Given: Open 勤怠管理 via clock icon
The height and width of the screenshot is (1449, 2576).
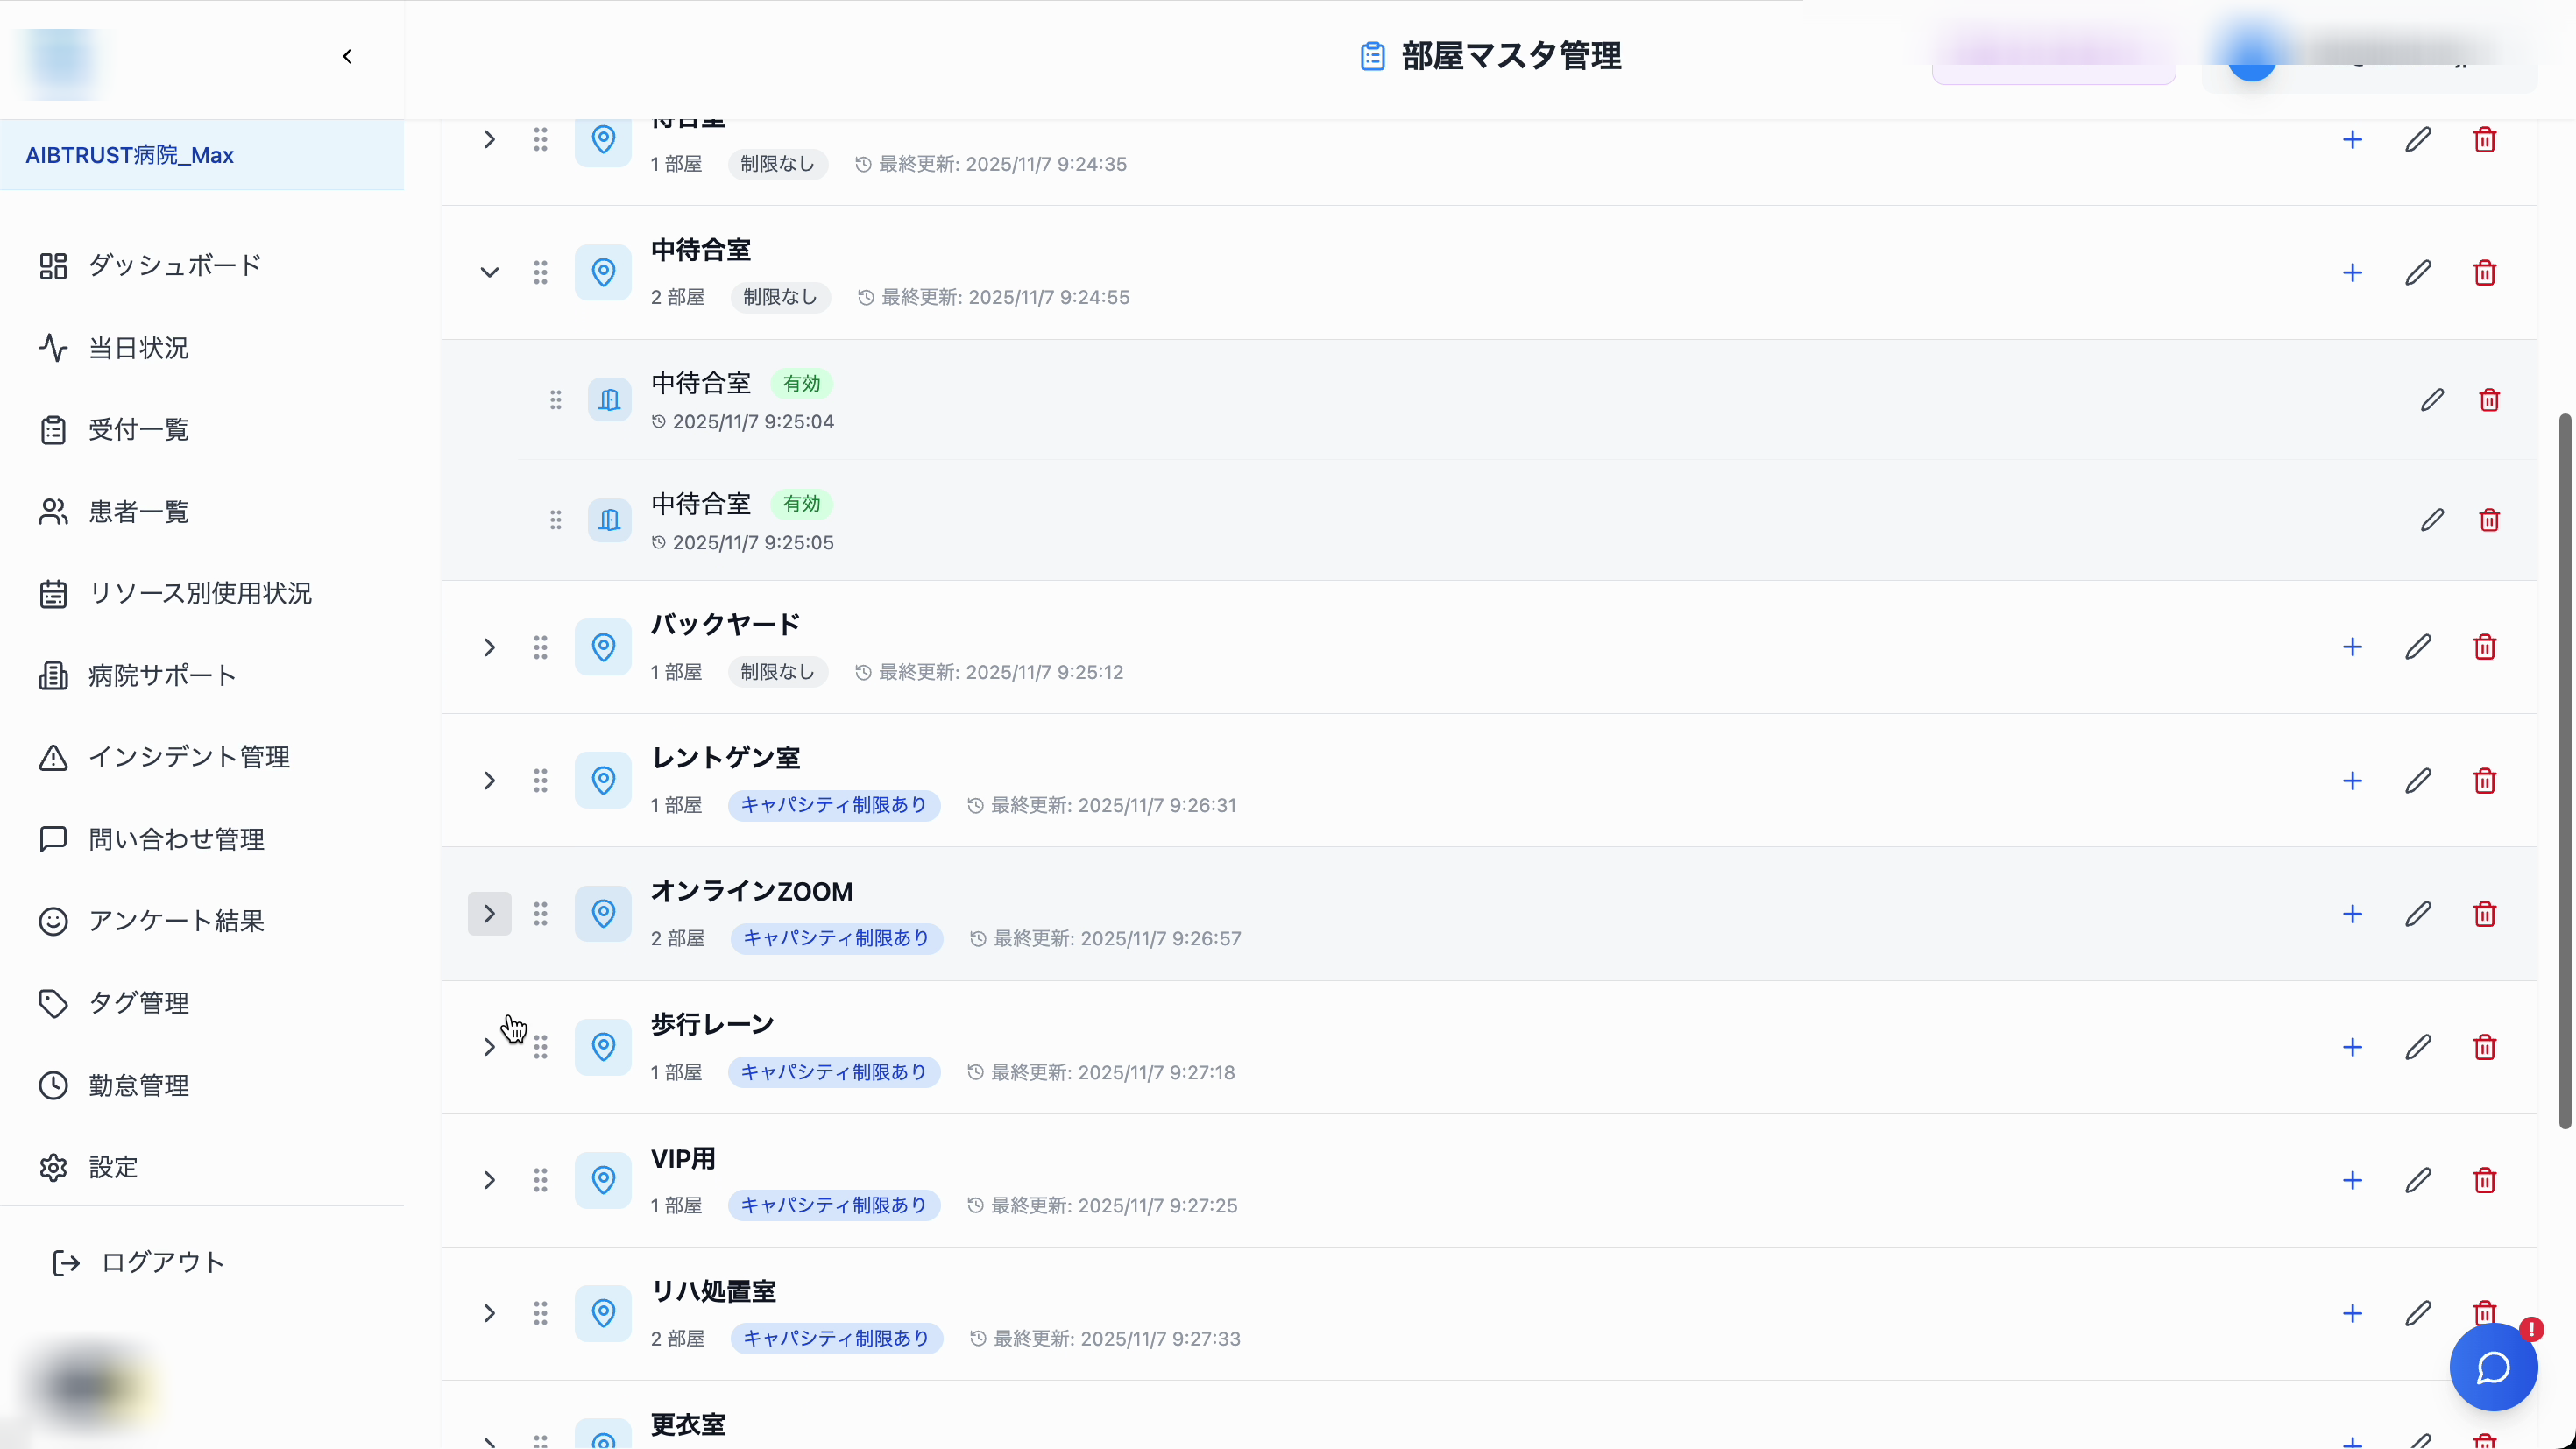Looking at the screenshot, I should click(x=53, y=1085).
